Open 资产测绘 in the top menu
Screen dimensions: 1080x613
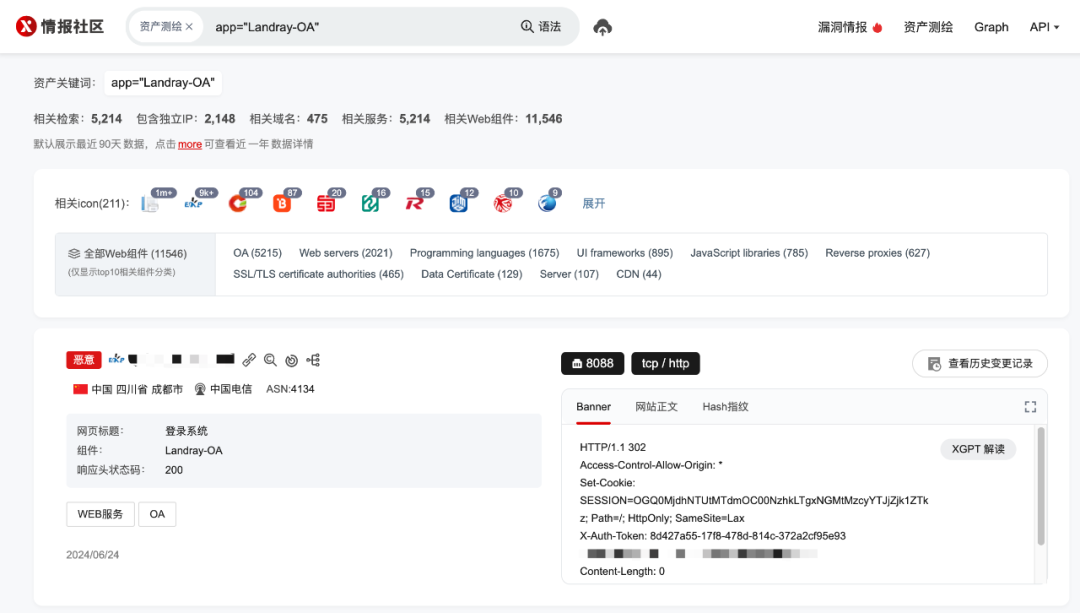click(x=928, y=27)
